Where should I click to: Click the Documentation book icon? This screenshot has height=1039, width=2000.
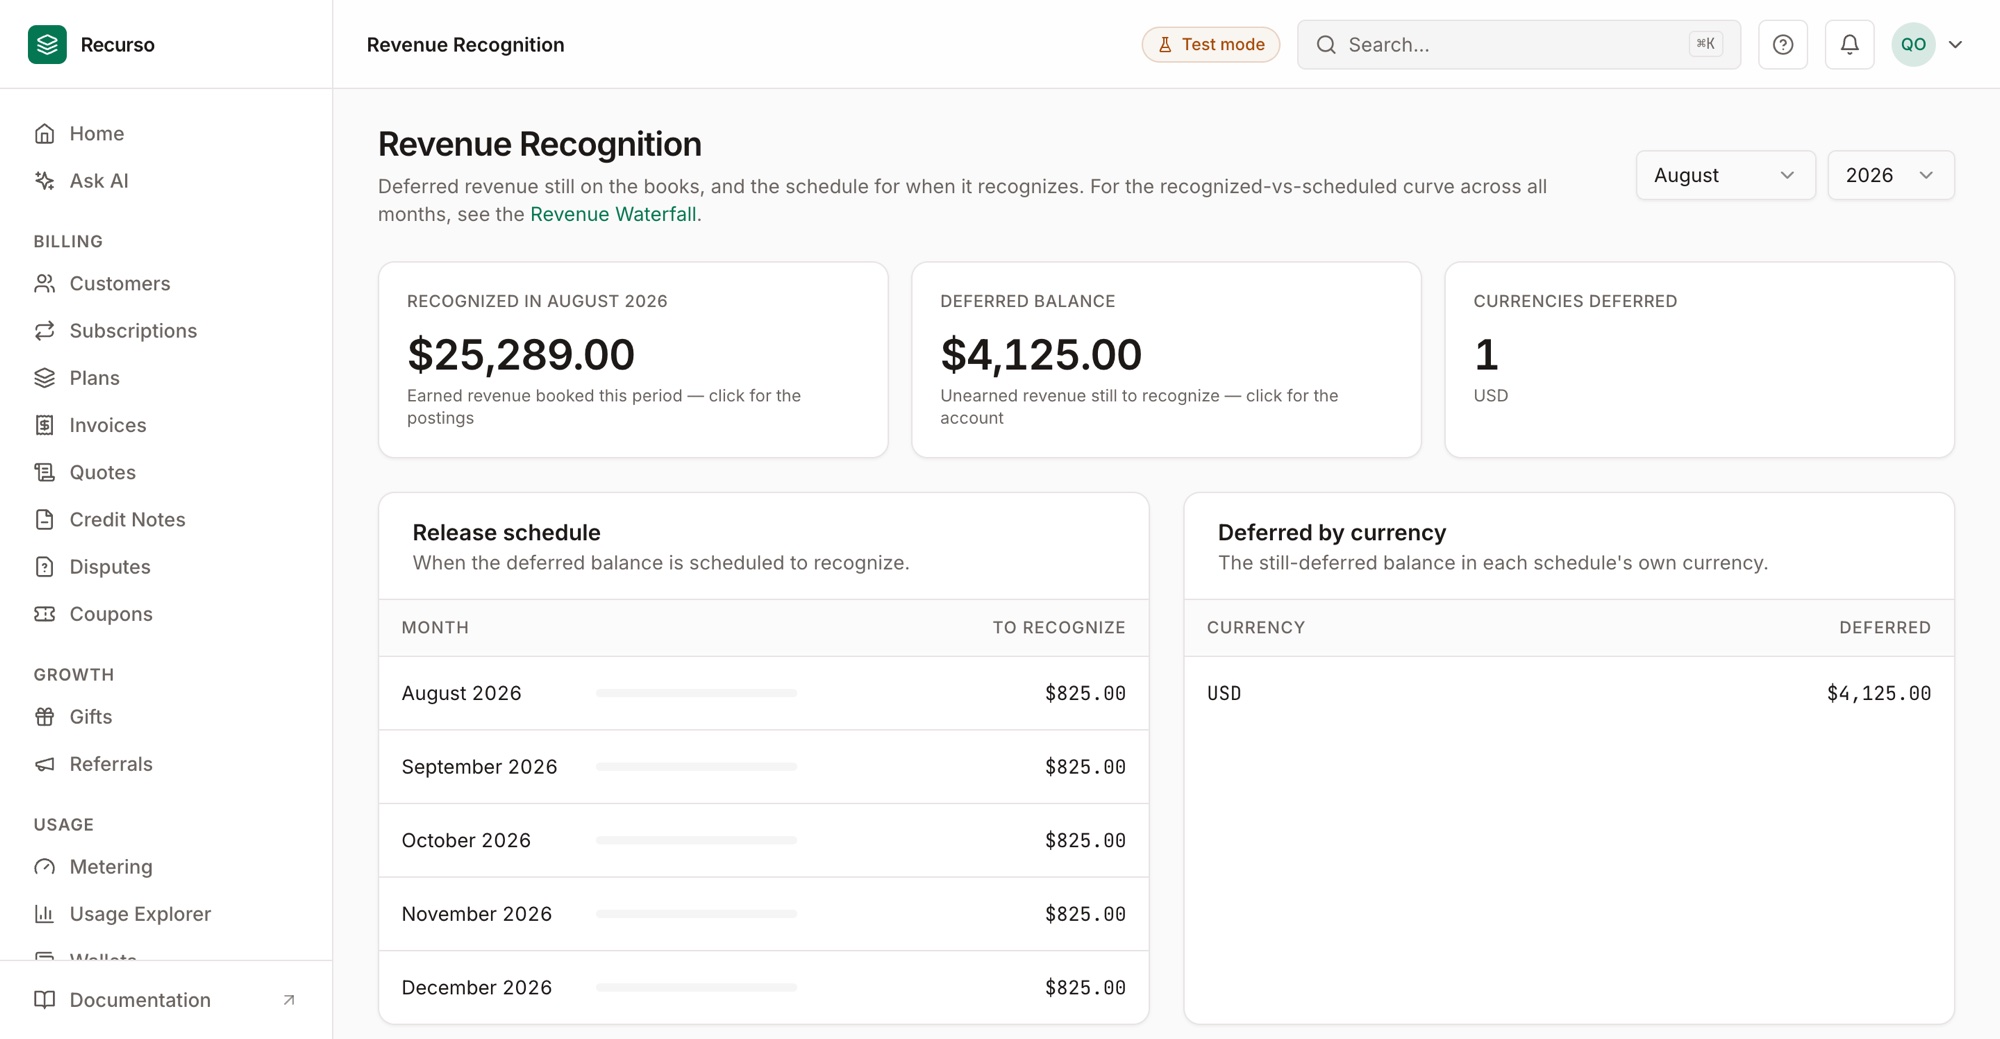[x=44, y=1000]
